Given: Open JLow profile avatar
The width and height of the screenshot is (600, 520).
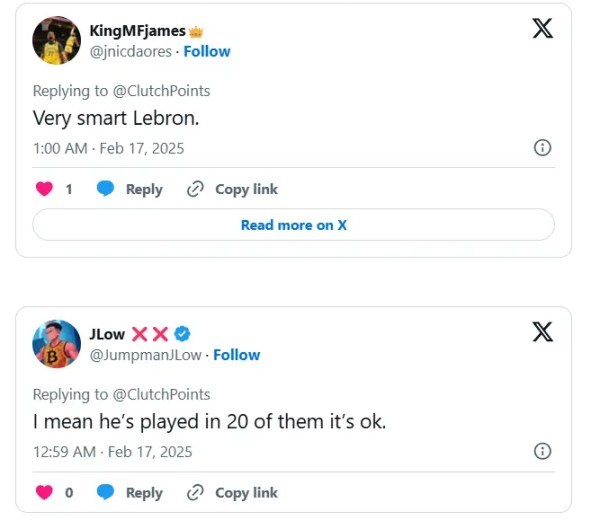Looking at the screenshot, I should [x=57, y=344].
